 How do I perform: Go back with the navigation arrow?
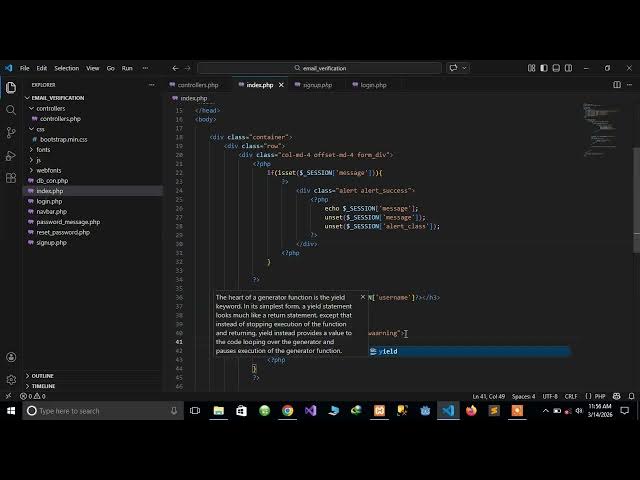[x=175, y=68]
